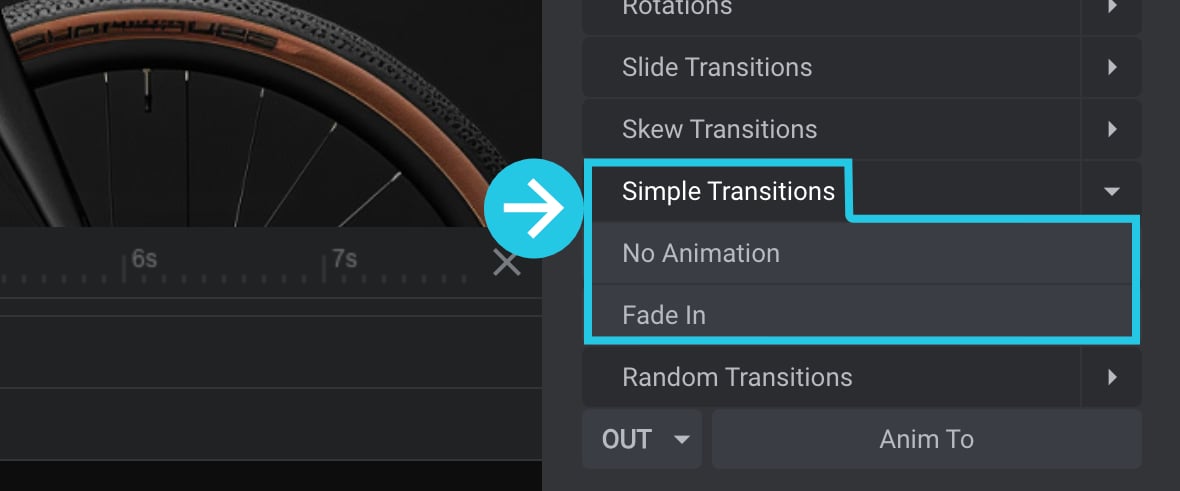Screen dimensions: 1180x491
Task: Open the OUT dropdown arrow
Action: 682,440
